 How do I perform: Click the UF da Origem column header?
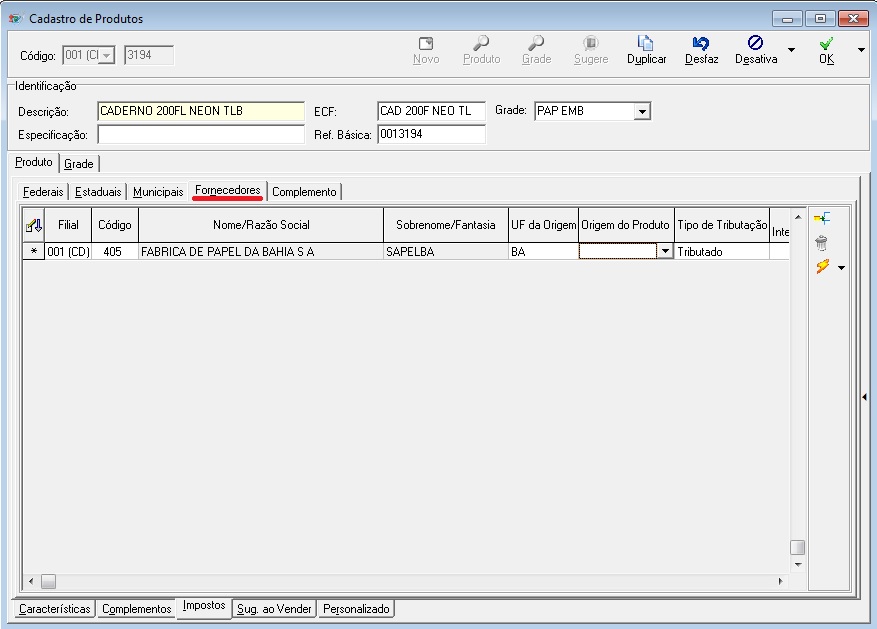[544, 225]
